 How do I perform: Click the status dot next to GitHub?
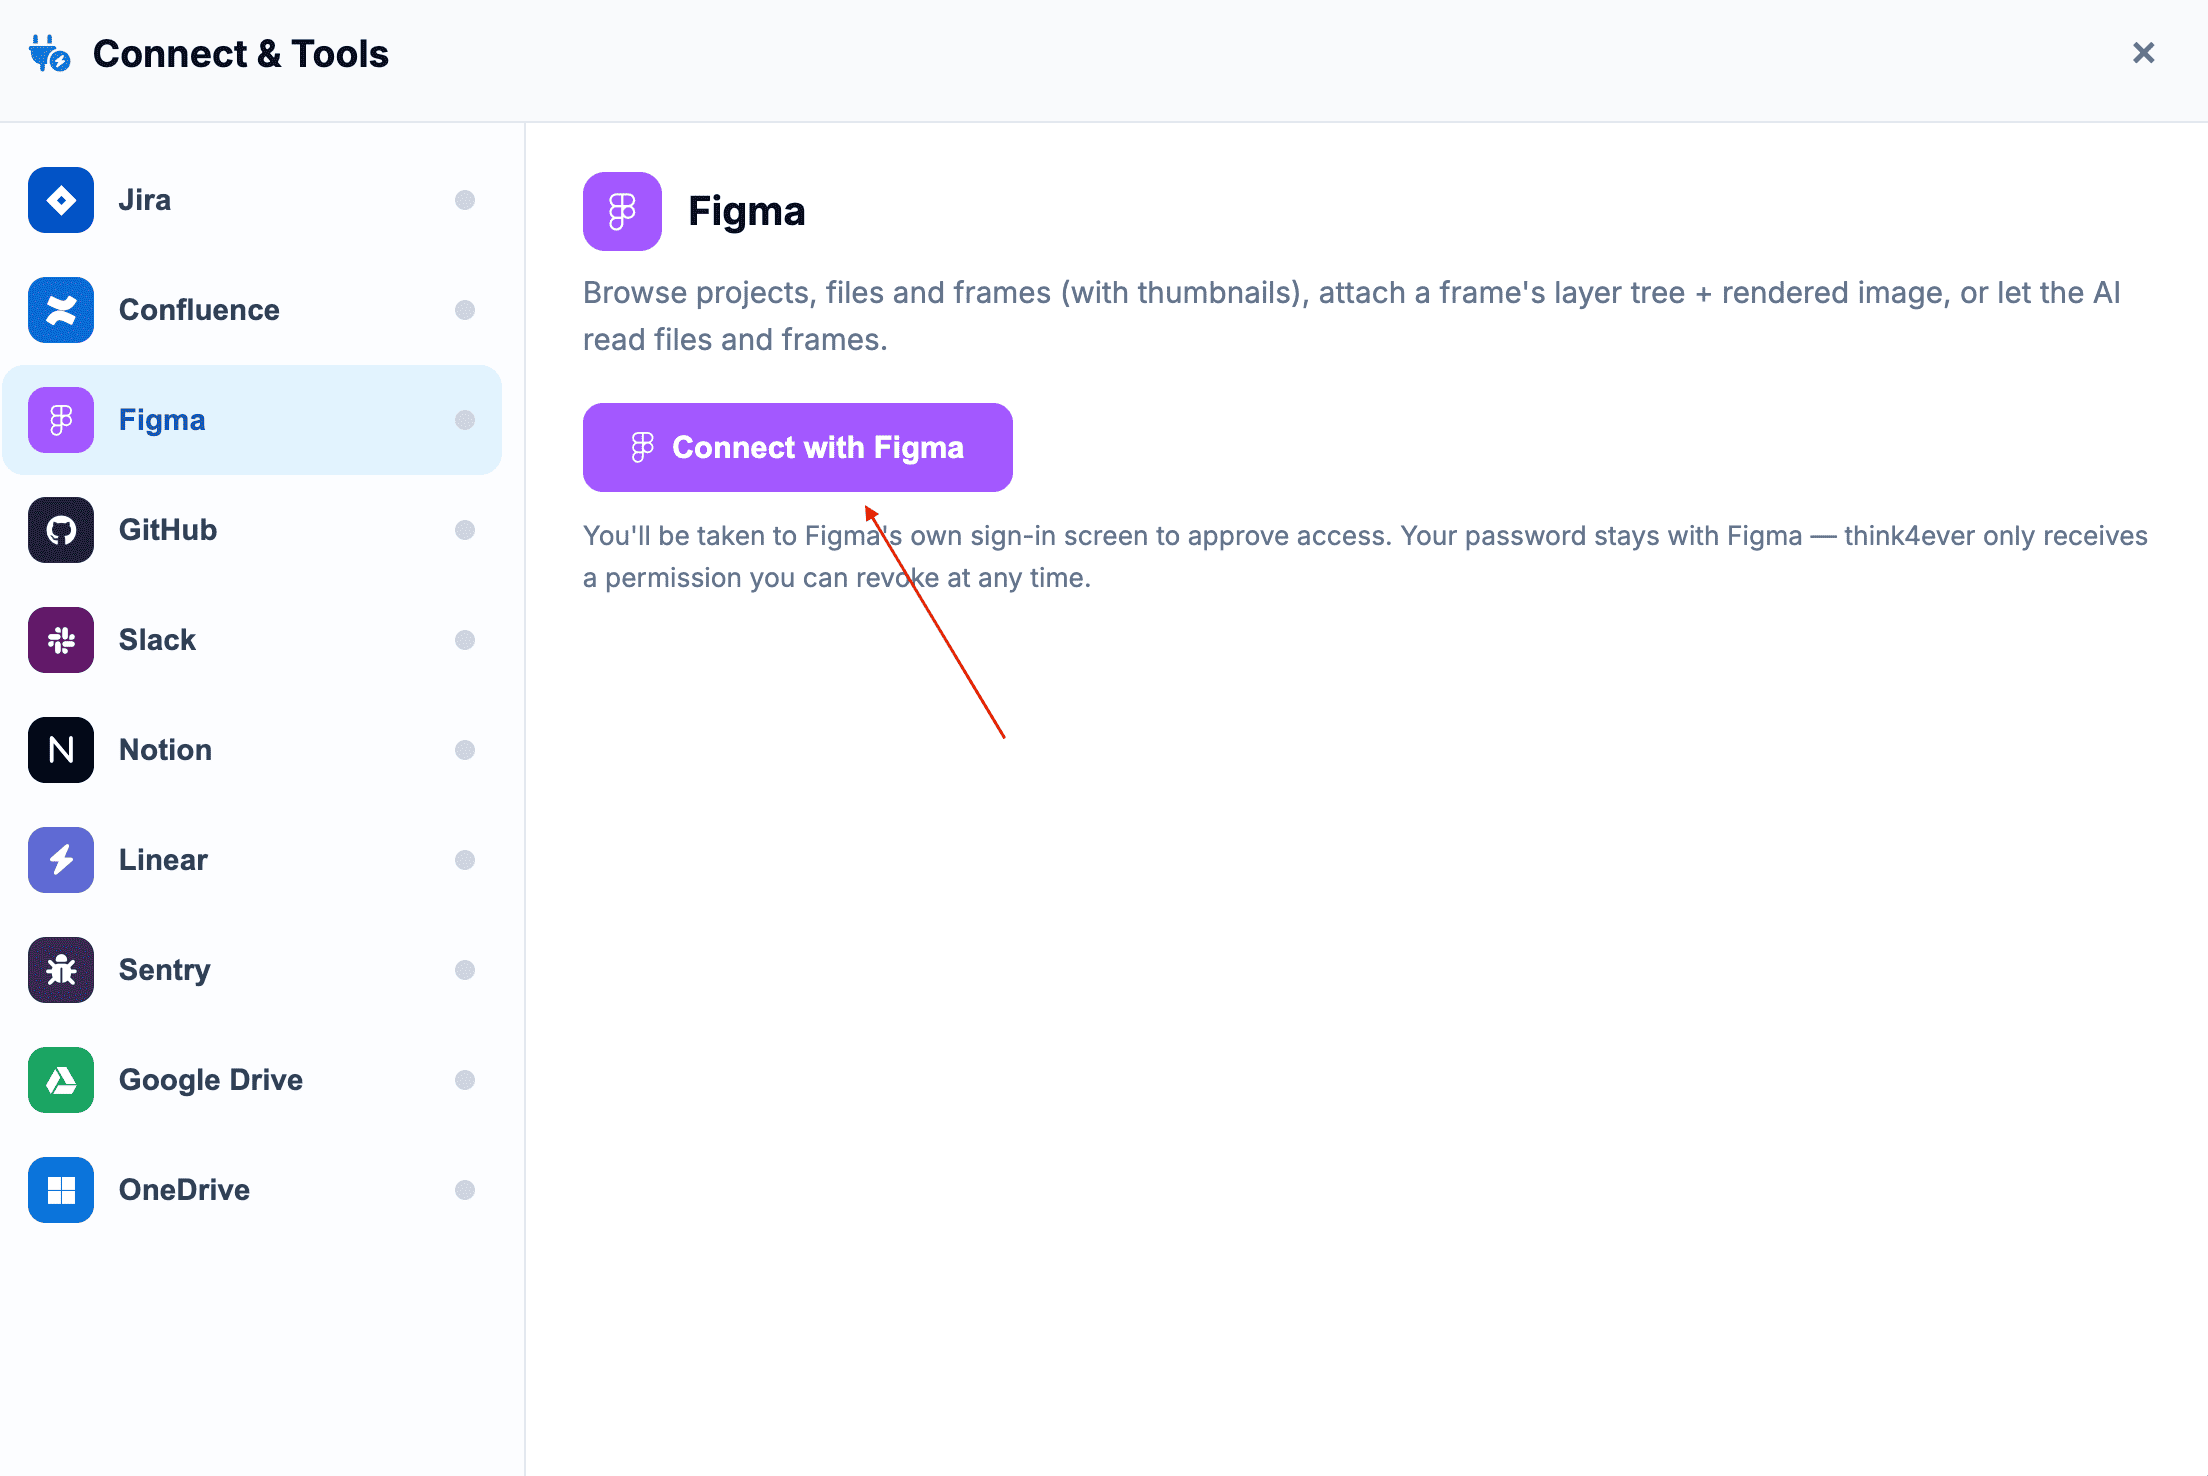[x=465, y=530]
